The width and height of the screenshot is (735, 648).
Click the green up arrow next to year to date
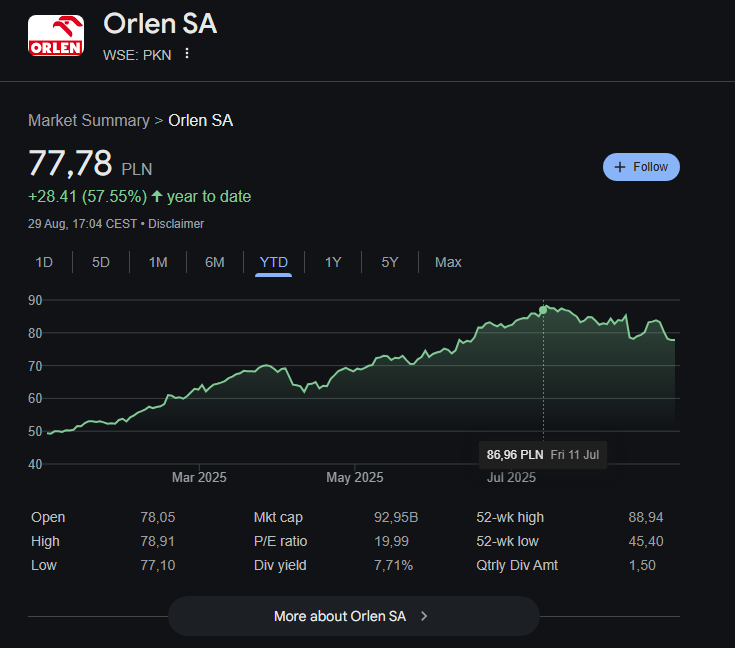pyautogui.click(x=157, y=196)
